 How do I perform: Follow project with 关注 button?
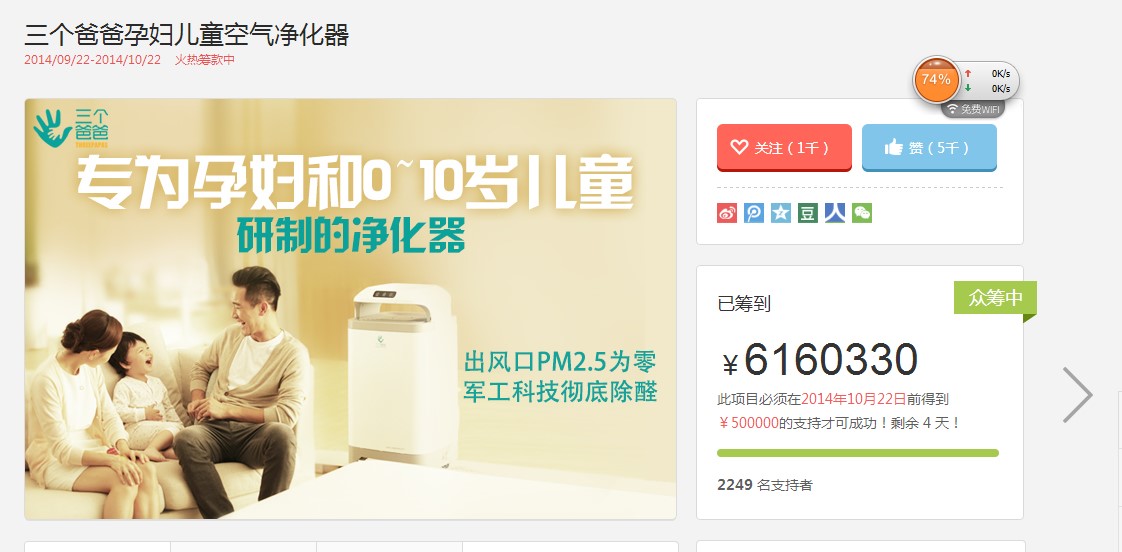[784, 147]
